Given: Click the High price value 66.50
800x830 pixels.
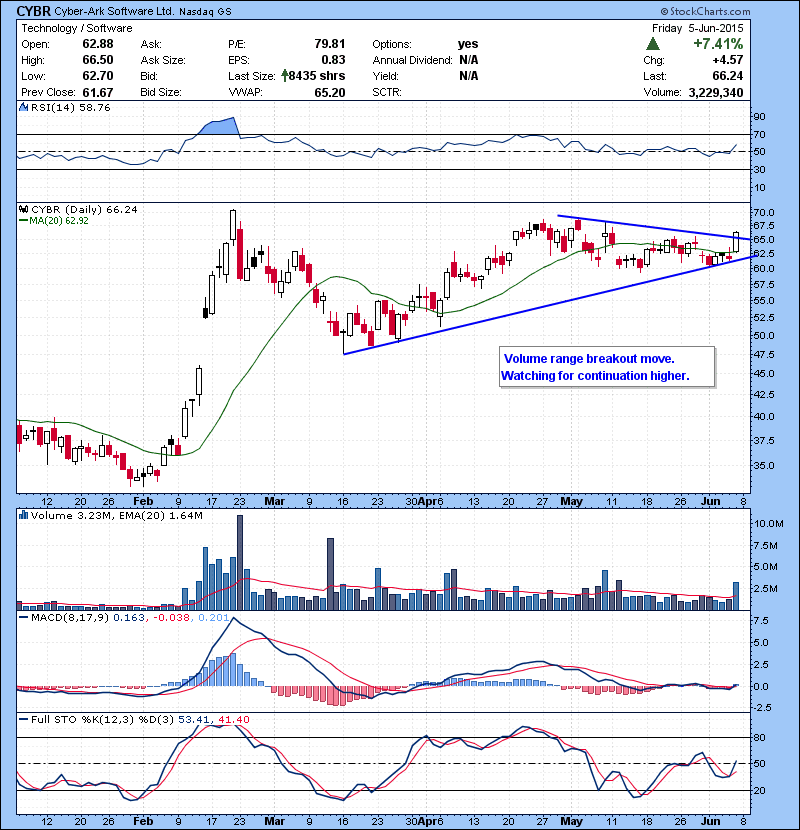Looking at the screenshot, I should click(x=98, y=60).
